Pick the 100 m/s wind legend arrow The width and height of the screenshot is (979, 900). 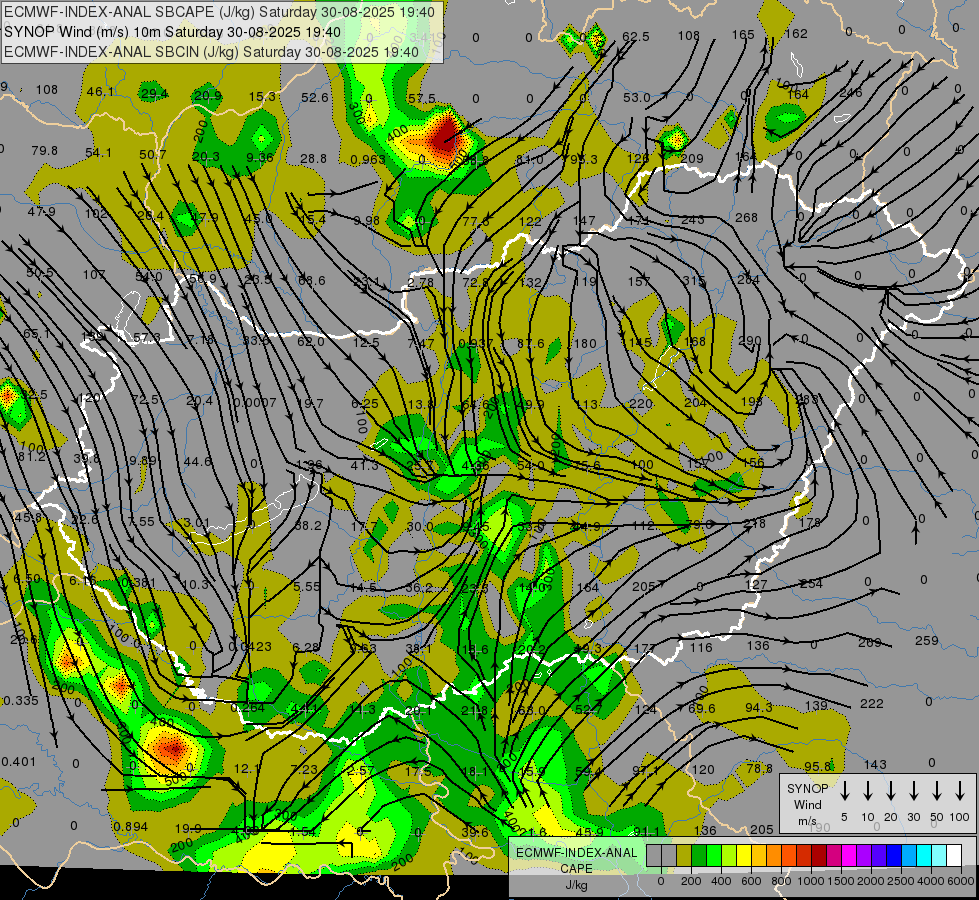click(x=960, y=791)
